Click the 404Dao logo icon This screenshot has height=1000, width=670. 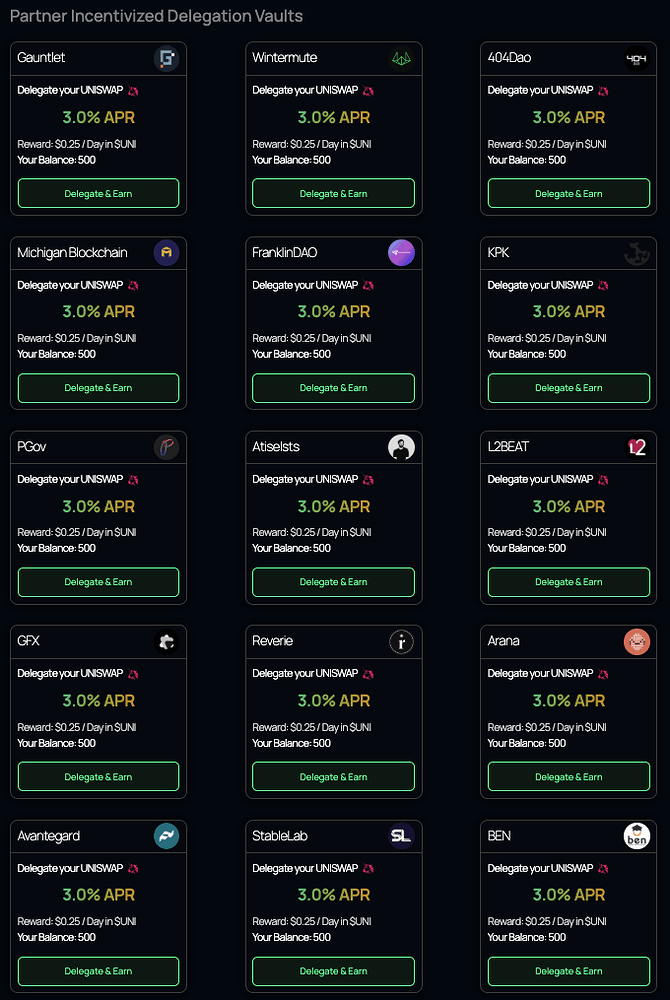pyautogui.click(x=636, y=59)
